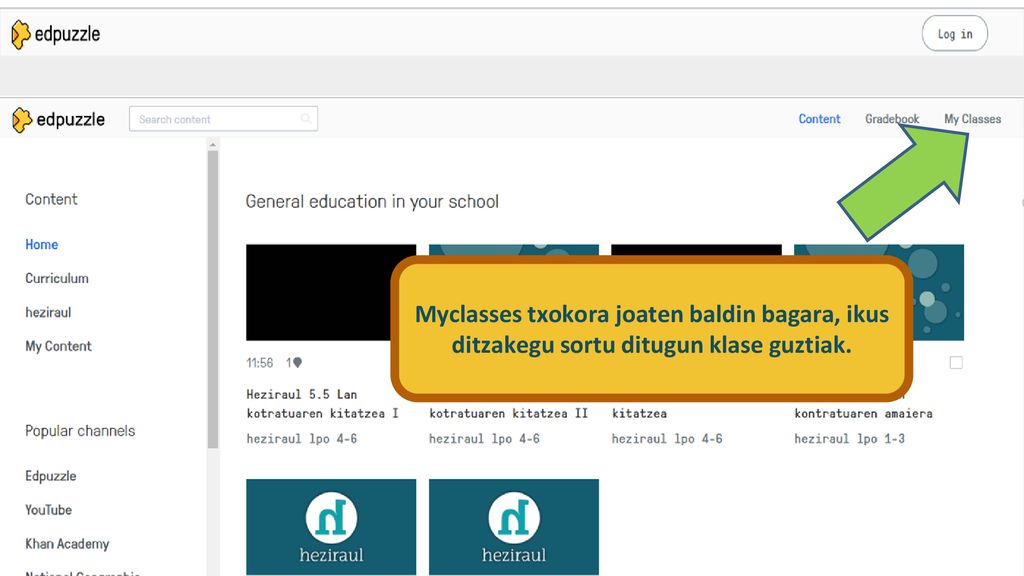Open the YouTube popular channel
This screenshot has width=1024, height=576.
pos(48,510)
